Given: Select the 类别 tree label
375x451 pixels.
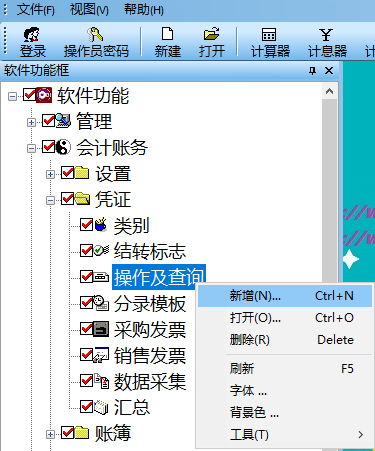Looking at the screenshot, I should [131, 225].
